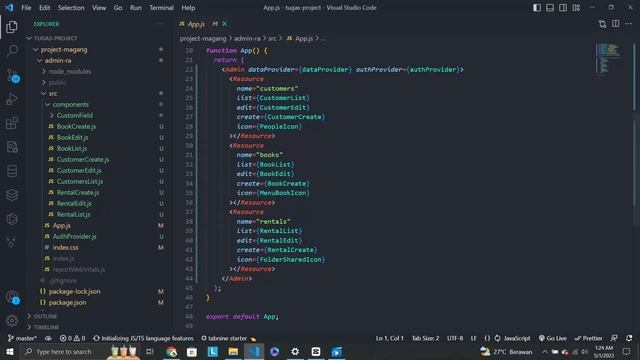640x360 pixels.
Task: Open Windows Settings gear from taskbar
Action: 295,352
